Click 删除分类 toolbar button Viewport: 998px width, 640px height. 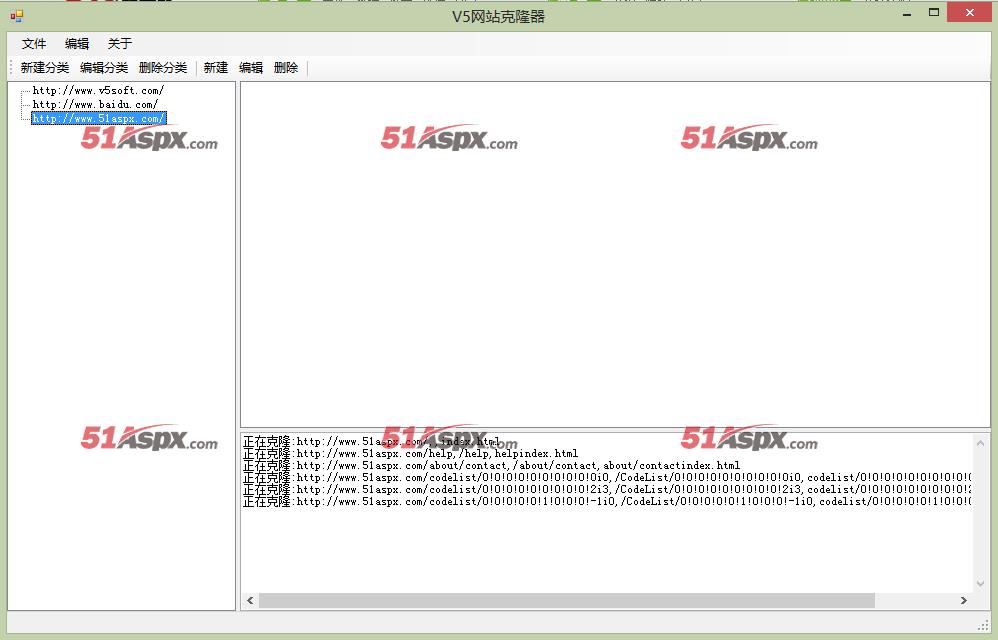(163, 67)
